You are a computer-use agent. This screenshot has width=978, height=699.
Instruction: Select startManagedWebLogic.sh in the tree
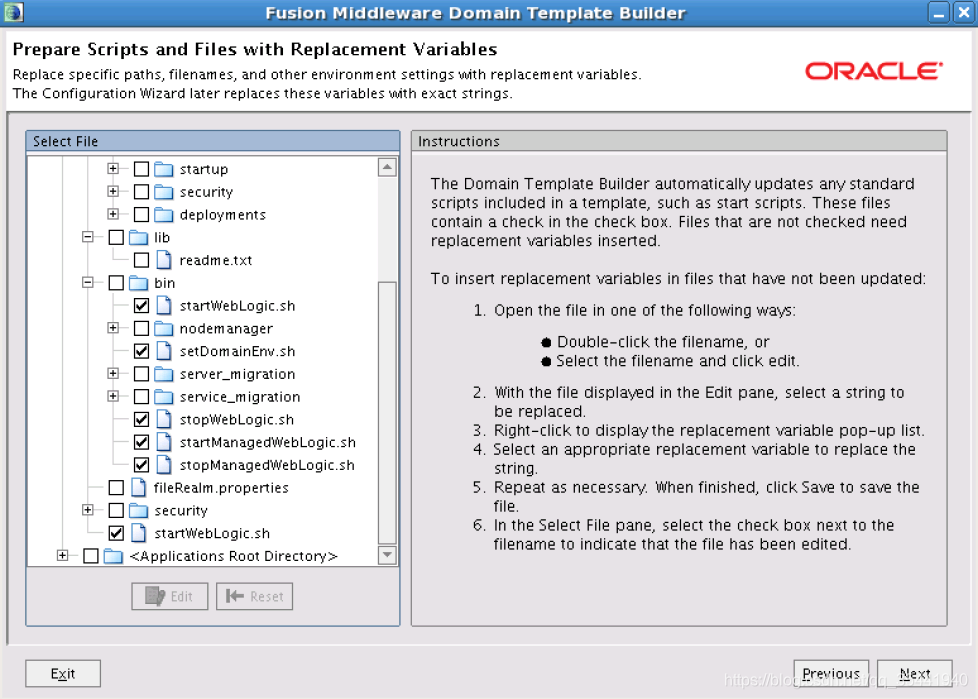[268, 442]
